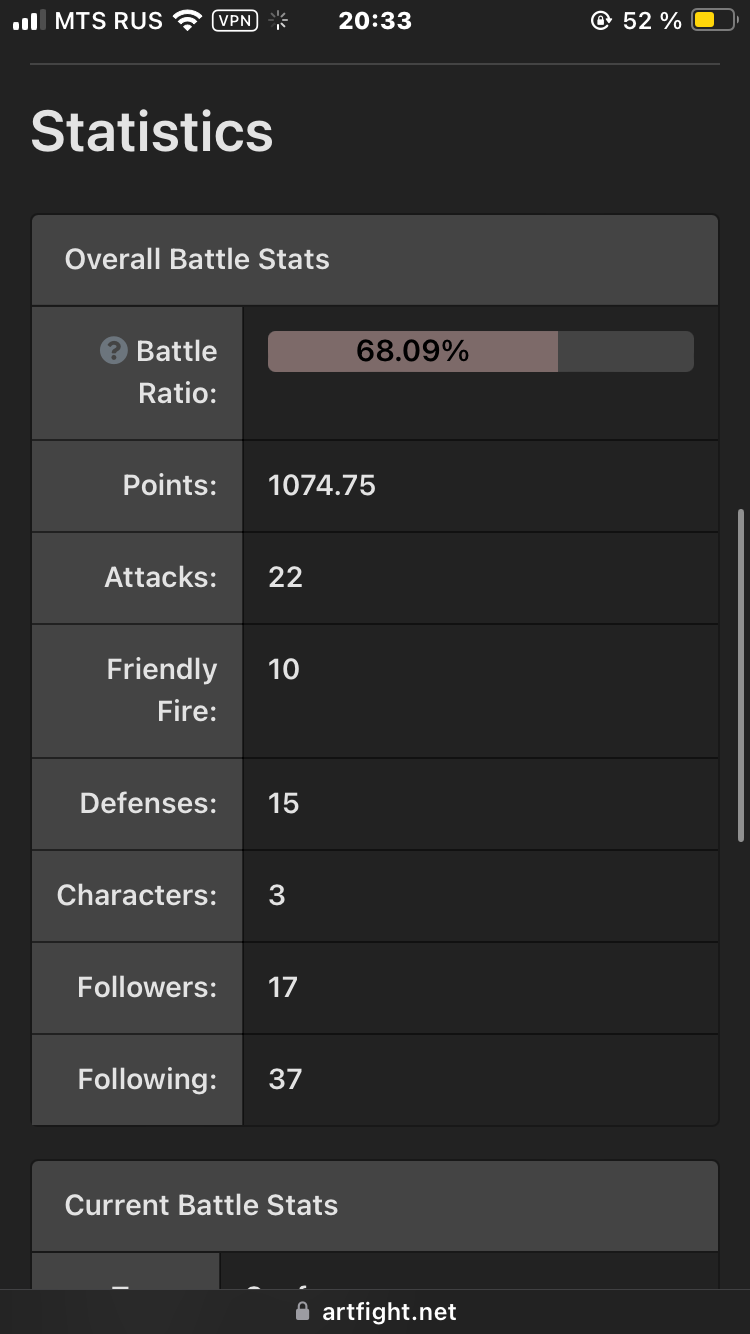Click the 68.09% battle ratio progress bar
750x1334 pixels.
tap(480, 351)
